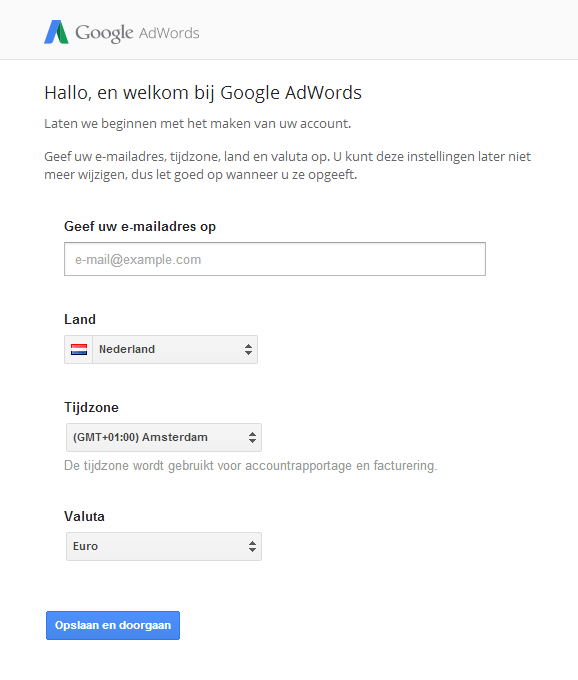Open the Tijdzone dropdown showing Amsterdam
Image resolution: width=578 pixels, height=680 pixels.
click(x=163, y=437)
